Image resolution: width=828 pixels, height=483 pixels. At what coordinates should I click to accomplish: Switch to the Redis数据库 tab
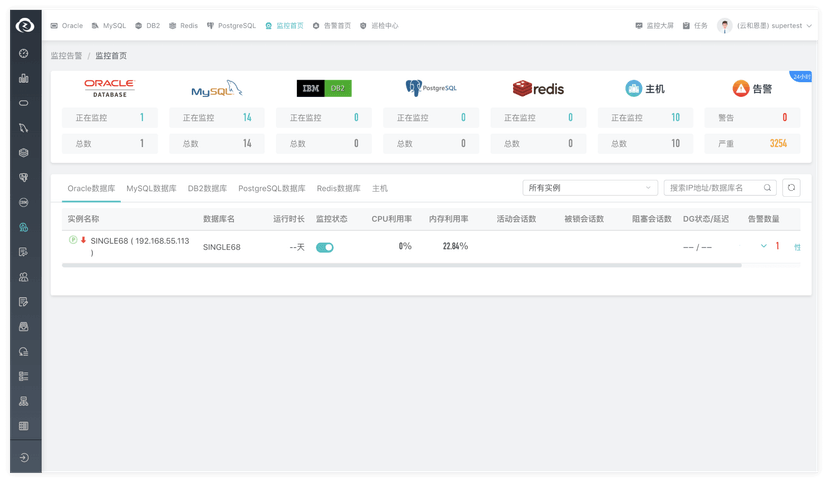pos(338,188)
